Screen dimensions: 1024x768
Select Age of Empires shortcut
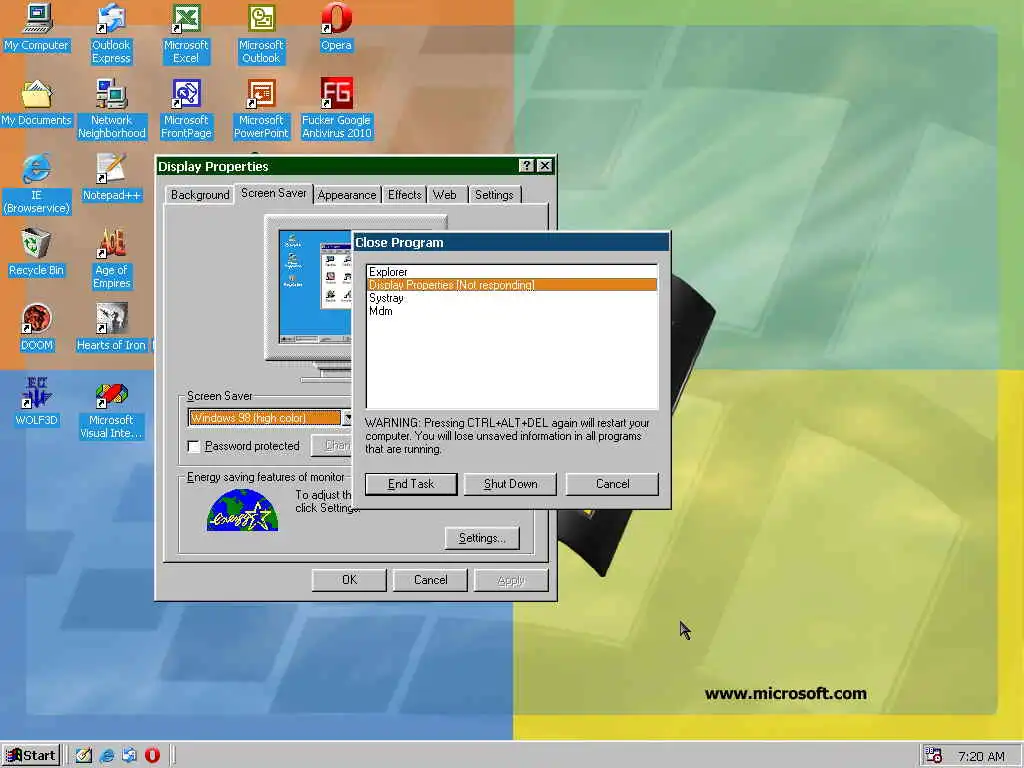point(112,259)
